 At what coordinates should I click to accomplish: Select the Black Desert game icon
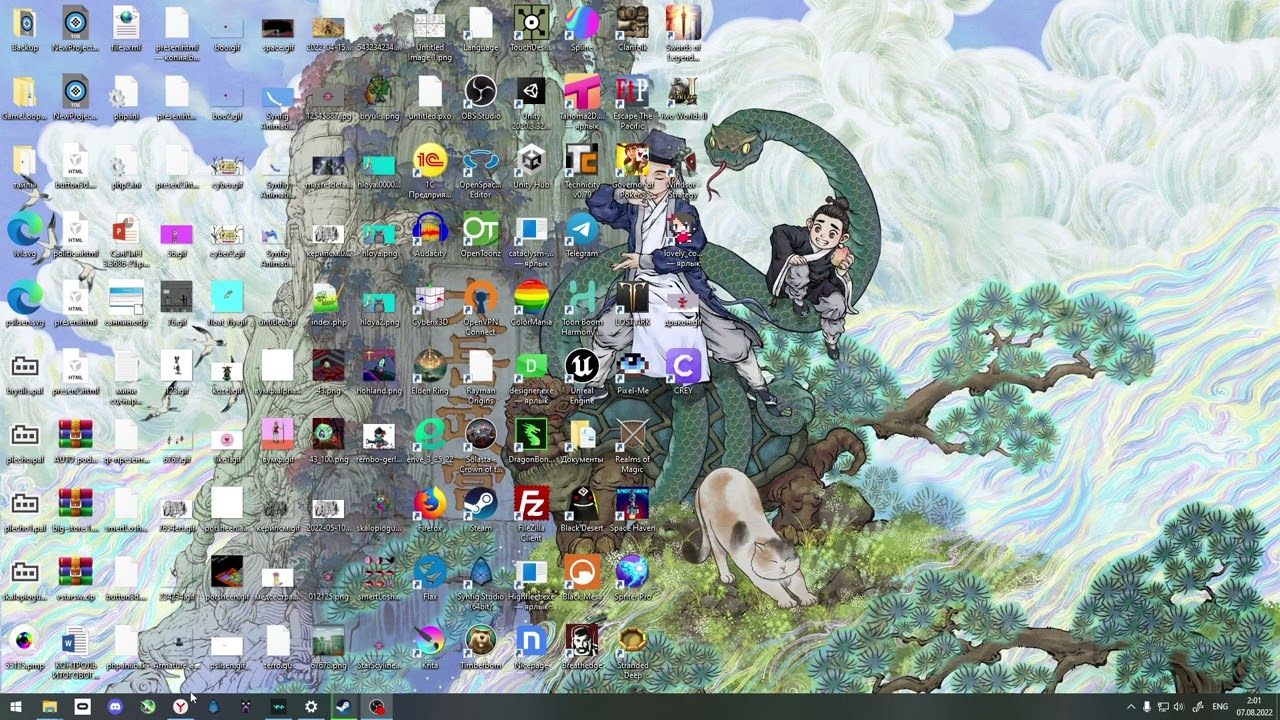click(x=582, y=509)
